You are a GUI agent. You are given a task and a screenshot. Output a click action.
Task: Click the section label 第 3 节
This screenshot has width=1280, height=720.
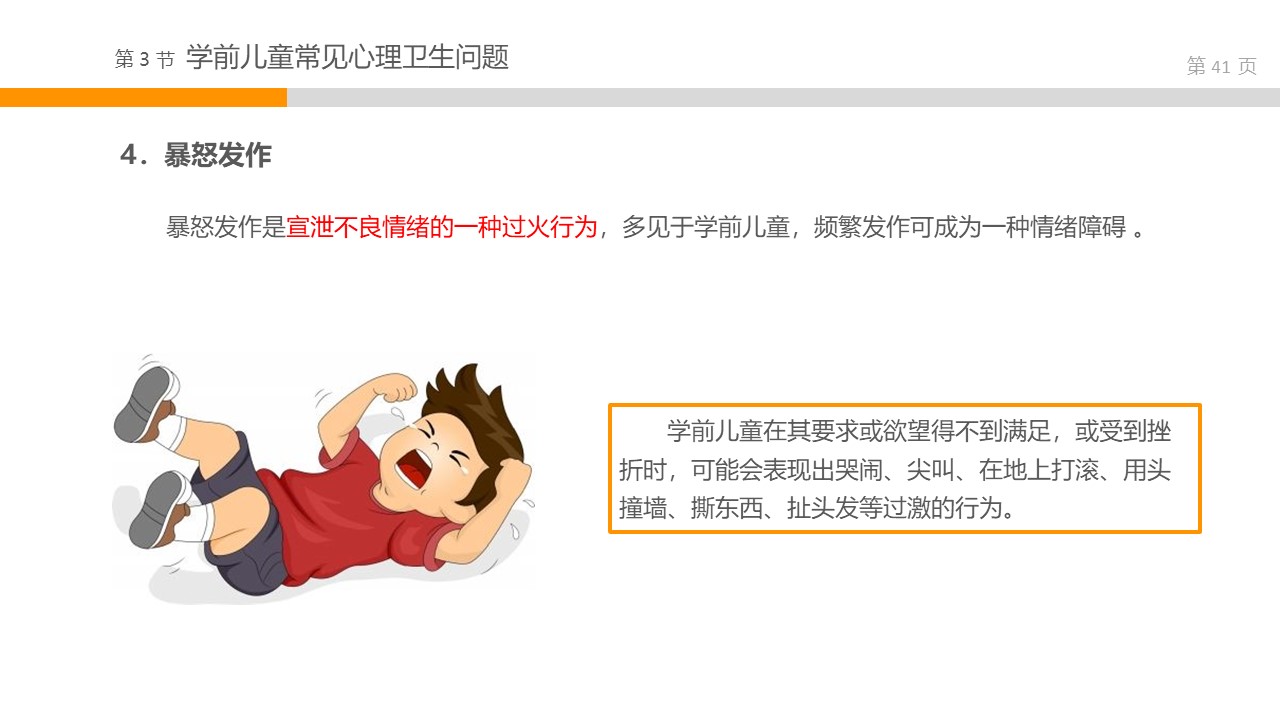[x=145, y=60]
